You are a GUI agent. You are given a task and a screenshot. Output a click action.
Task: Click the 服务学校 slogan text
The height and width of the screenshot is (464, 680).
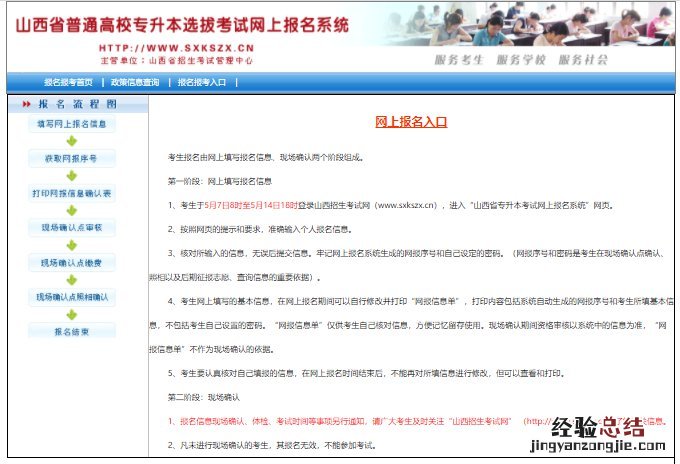tap(521, 60)
